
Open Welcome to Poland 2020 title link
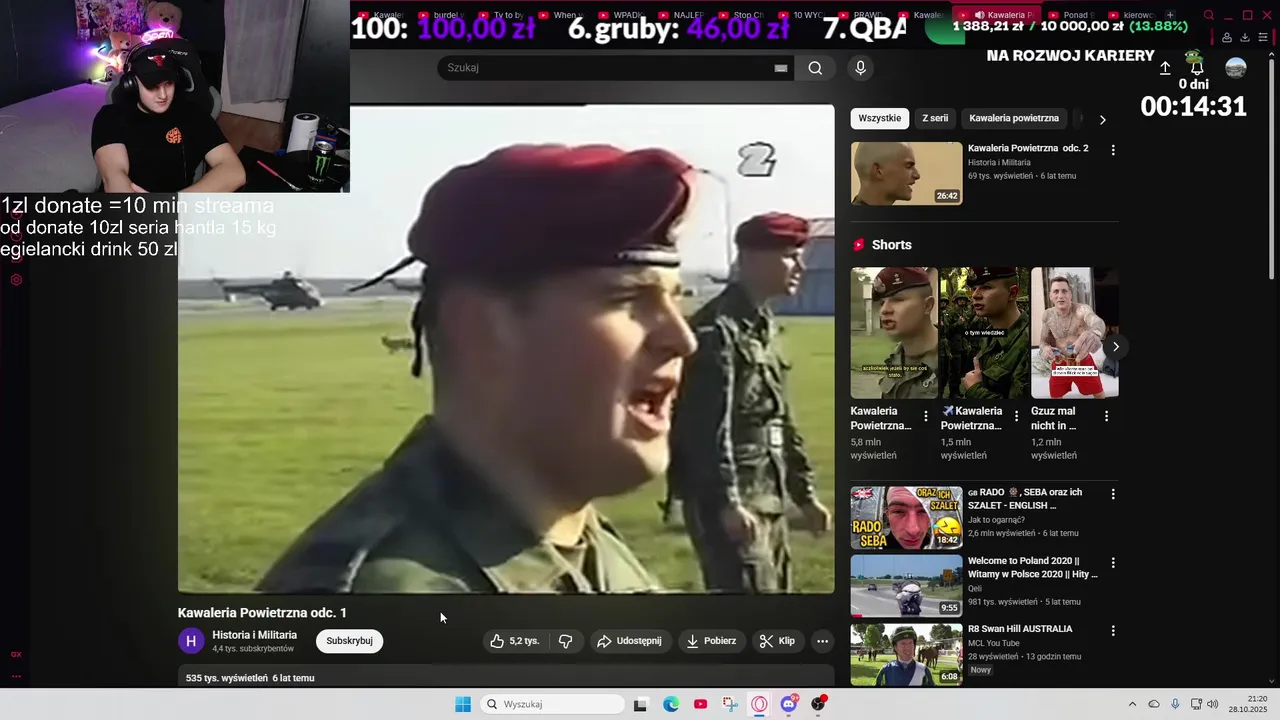(1033, 567)
